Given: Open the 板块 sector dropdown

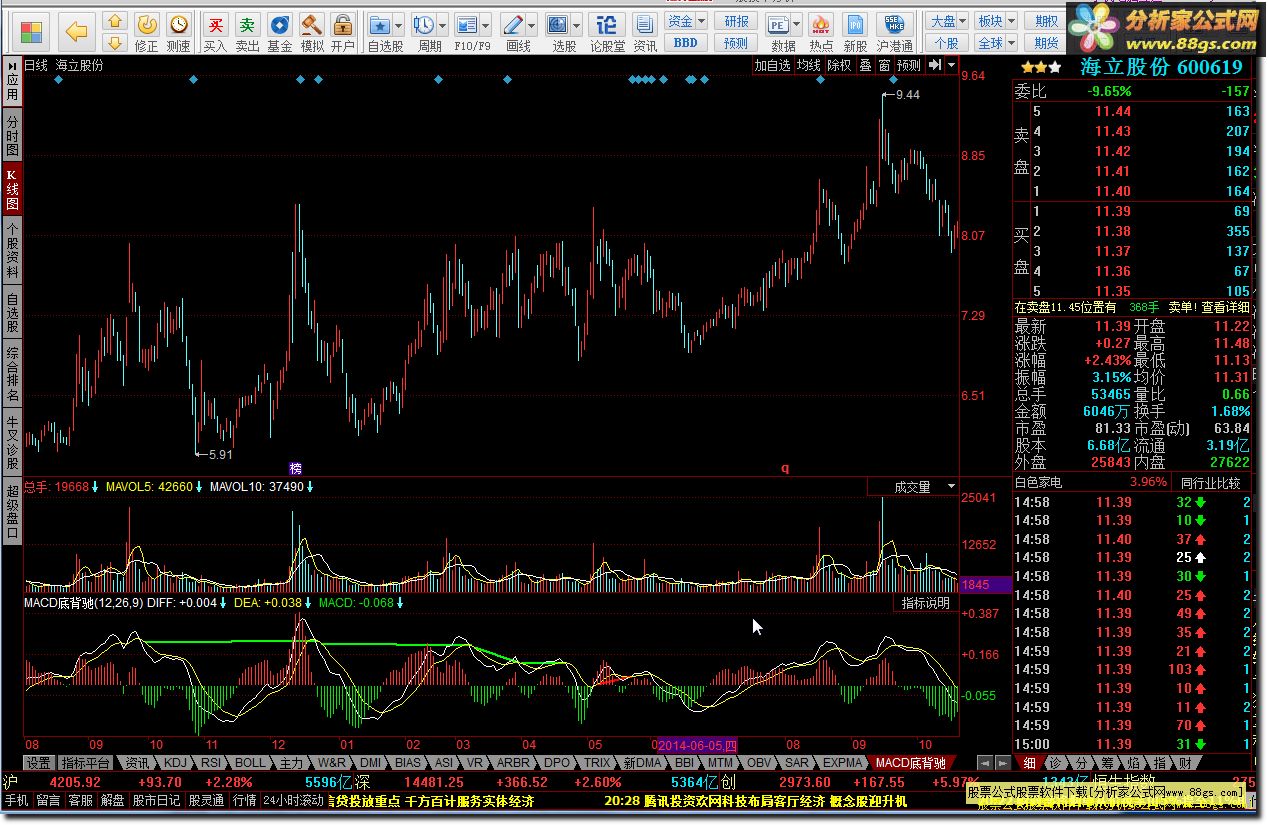Looking at the screenshot, I should click(995, 21).
